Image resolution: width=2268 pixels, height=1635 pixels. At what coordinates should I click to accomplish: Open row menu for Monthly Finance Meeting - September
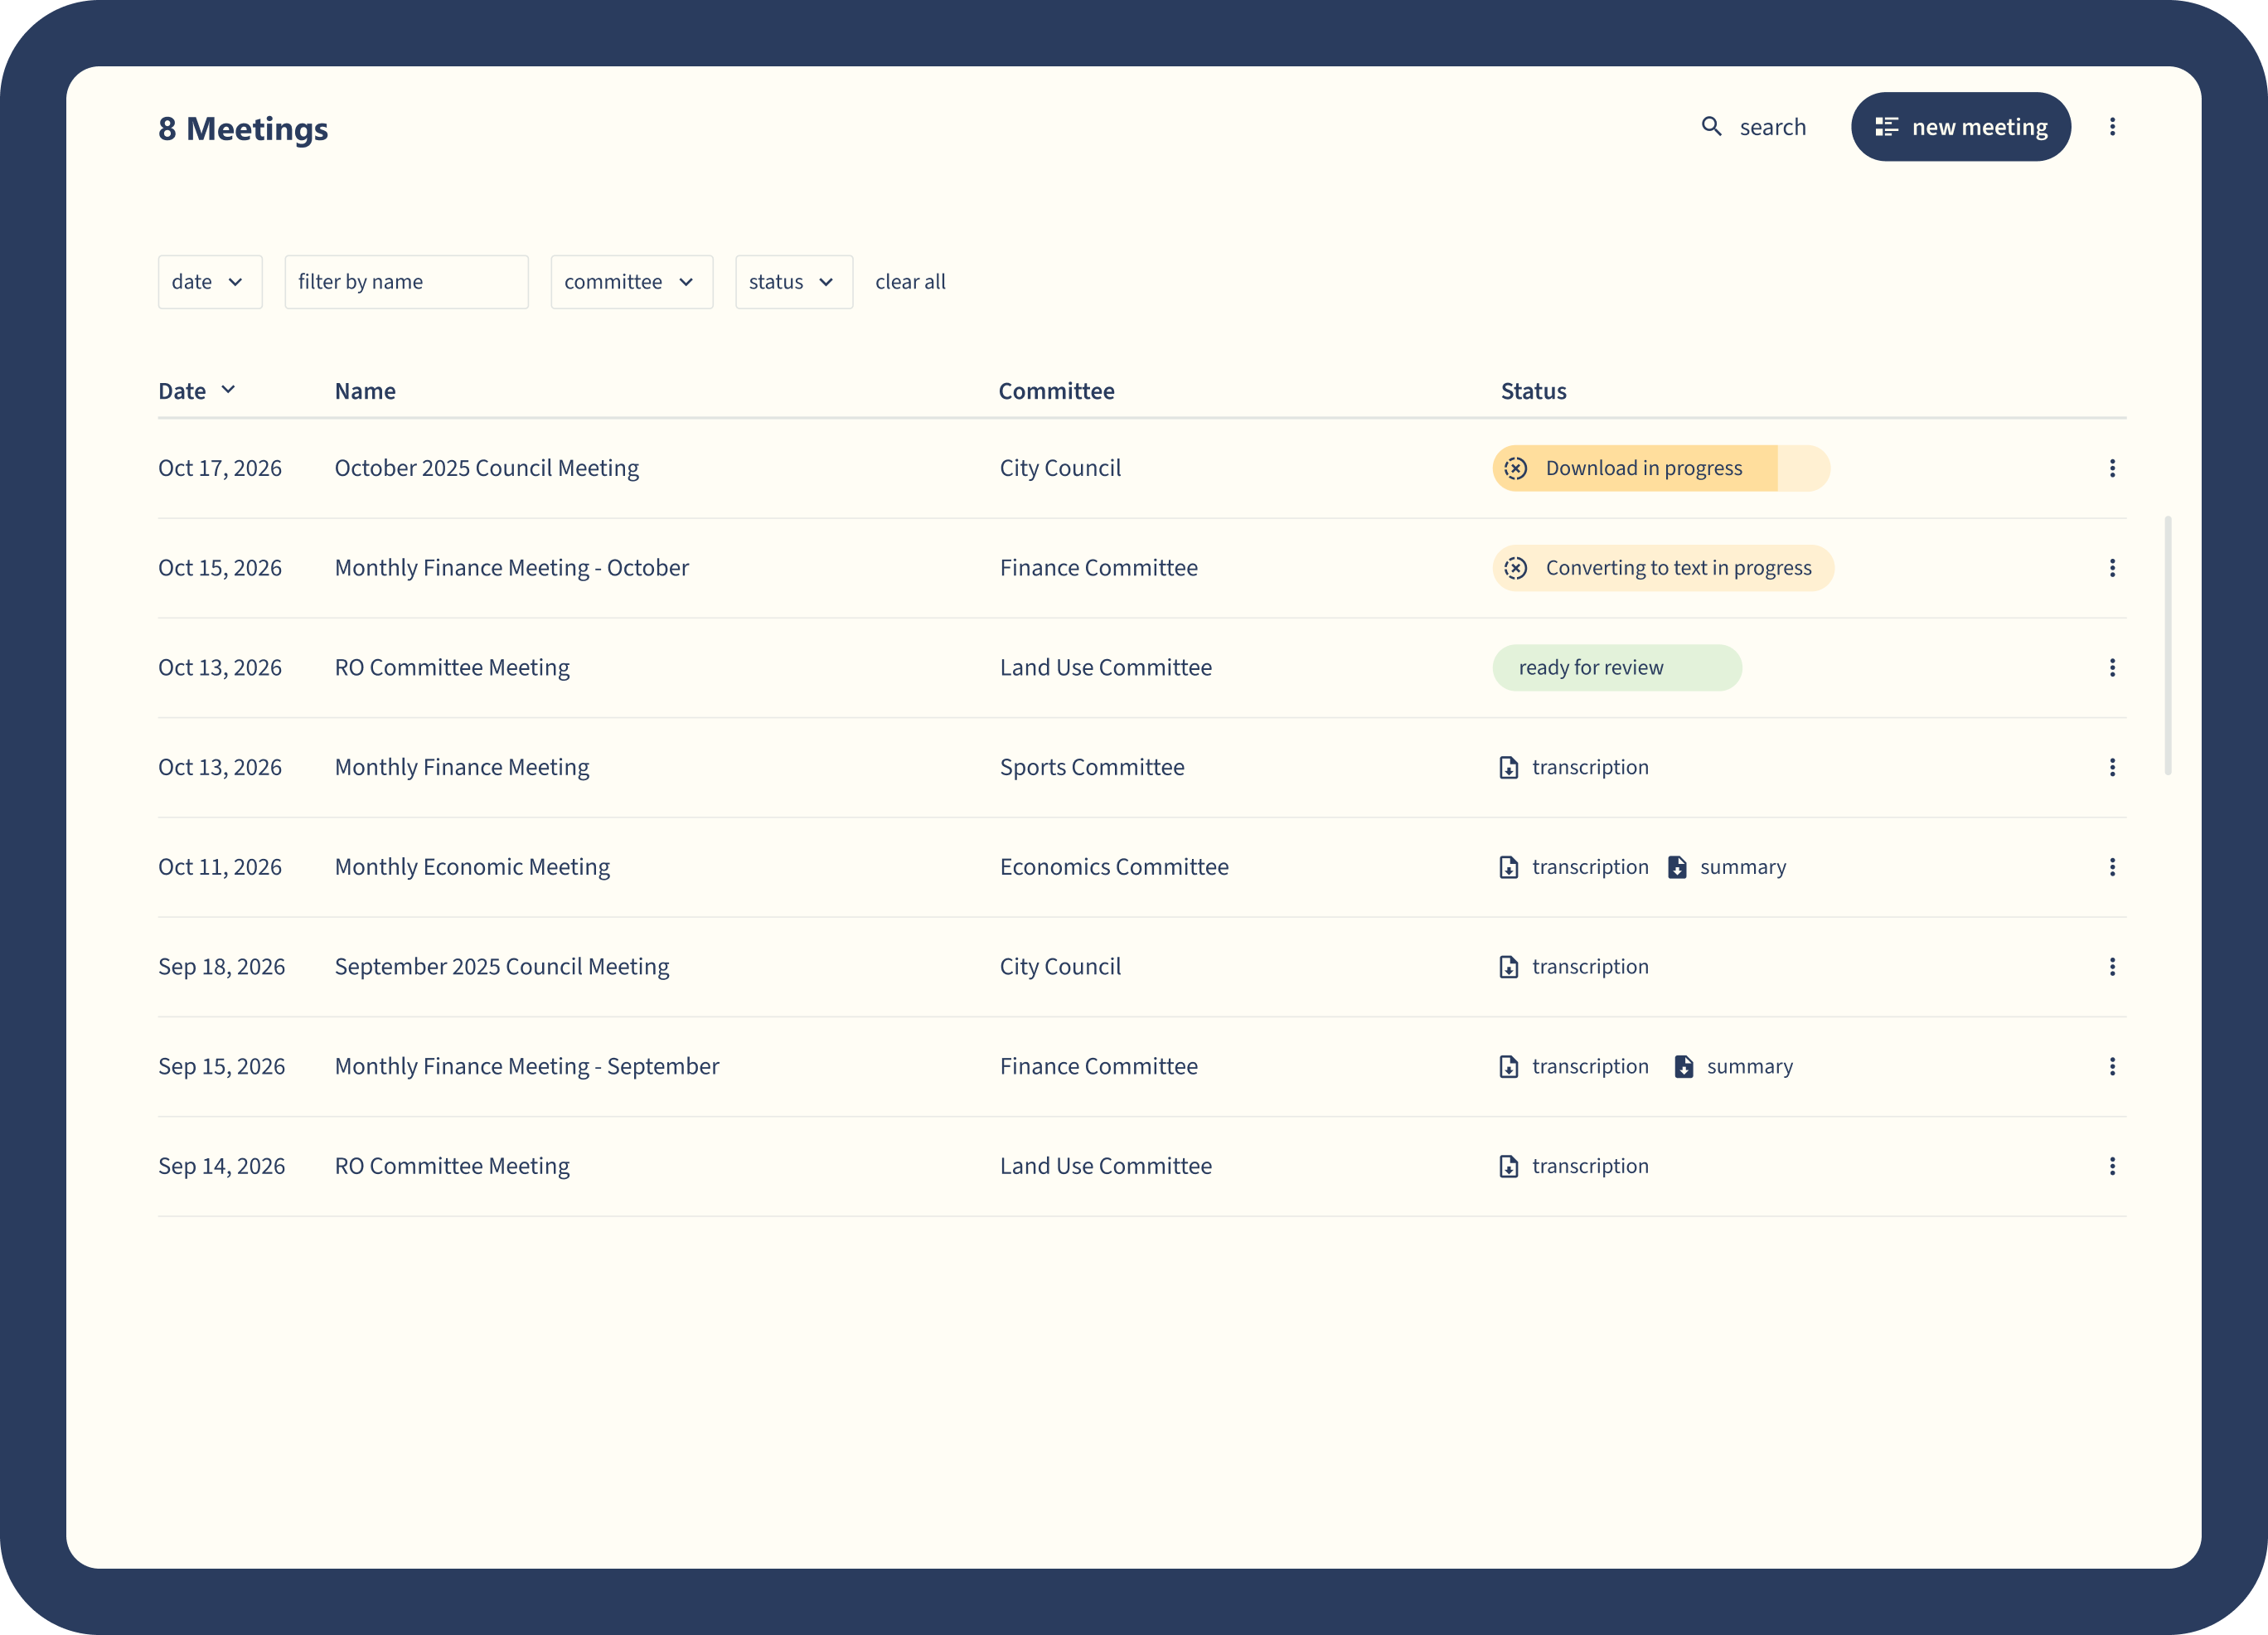pos(2112,1067)
